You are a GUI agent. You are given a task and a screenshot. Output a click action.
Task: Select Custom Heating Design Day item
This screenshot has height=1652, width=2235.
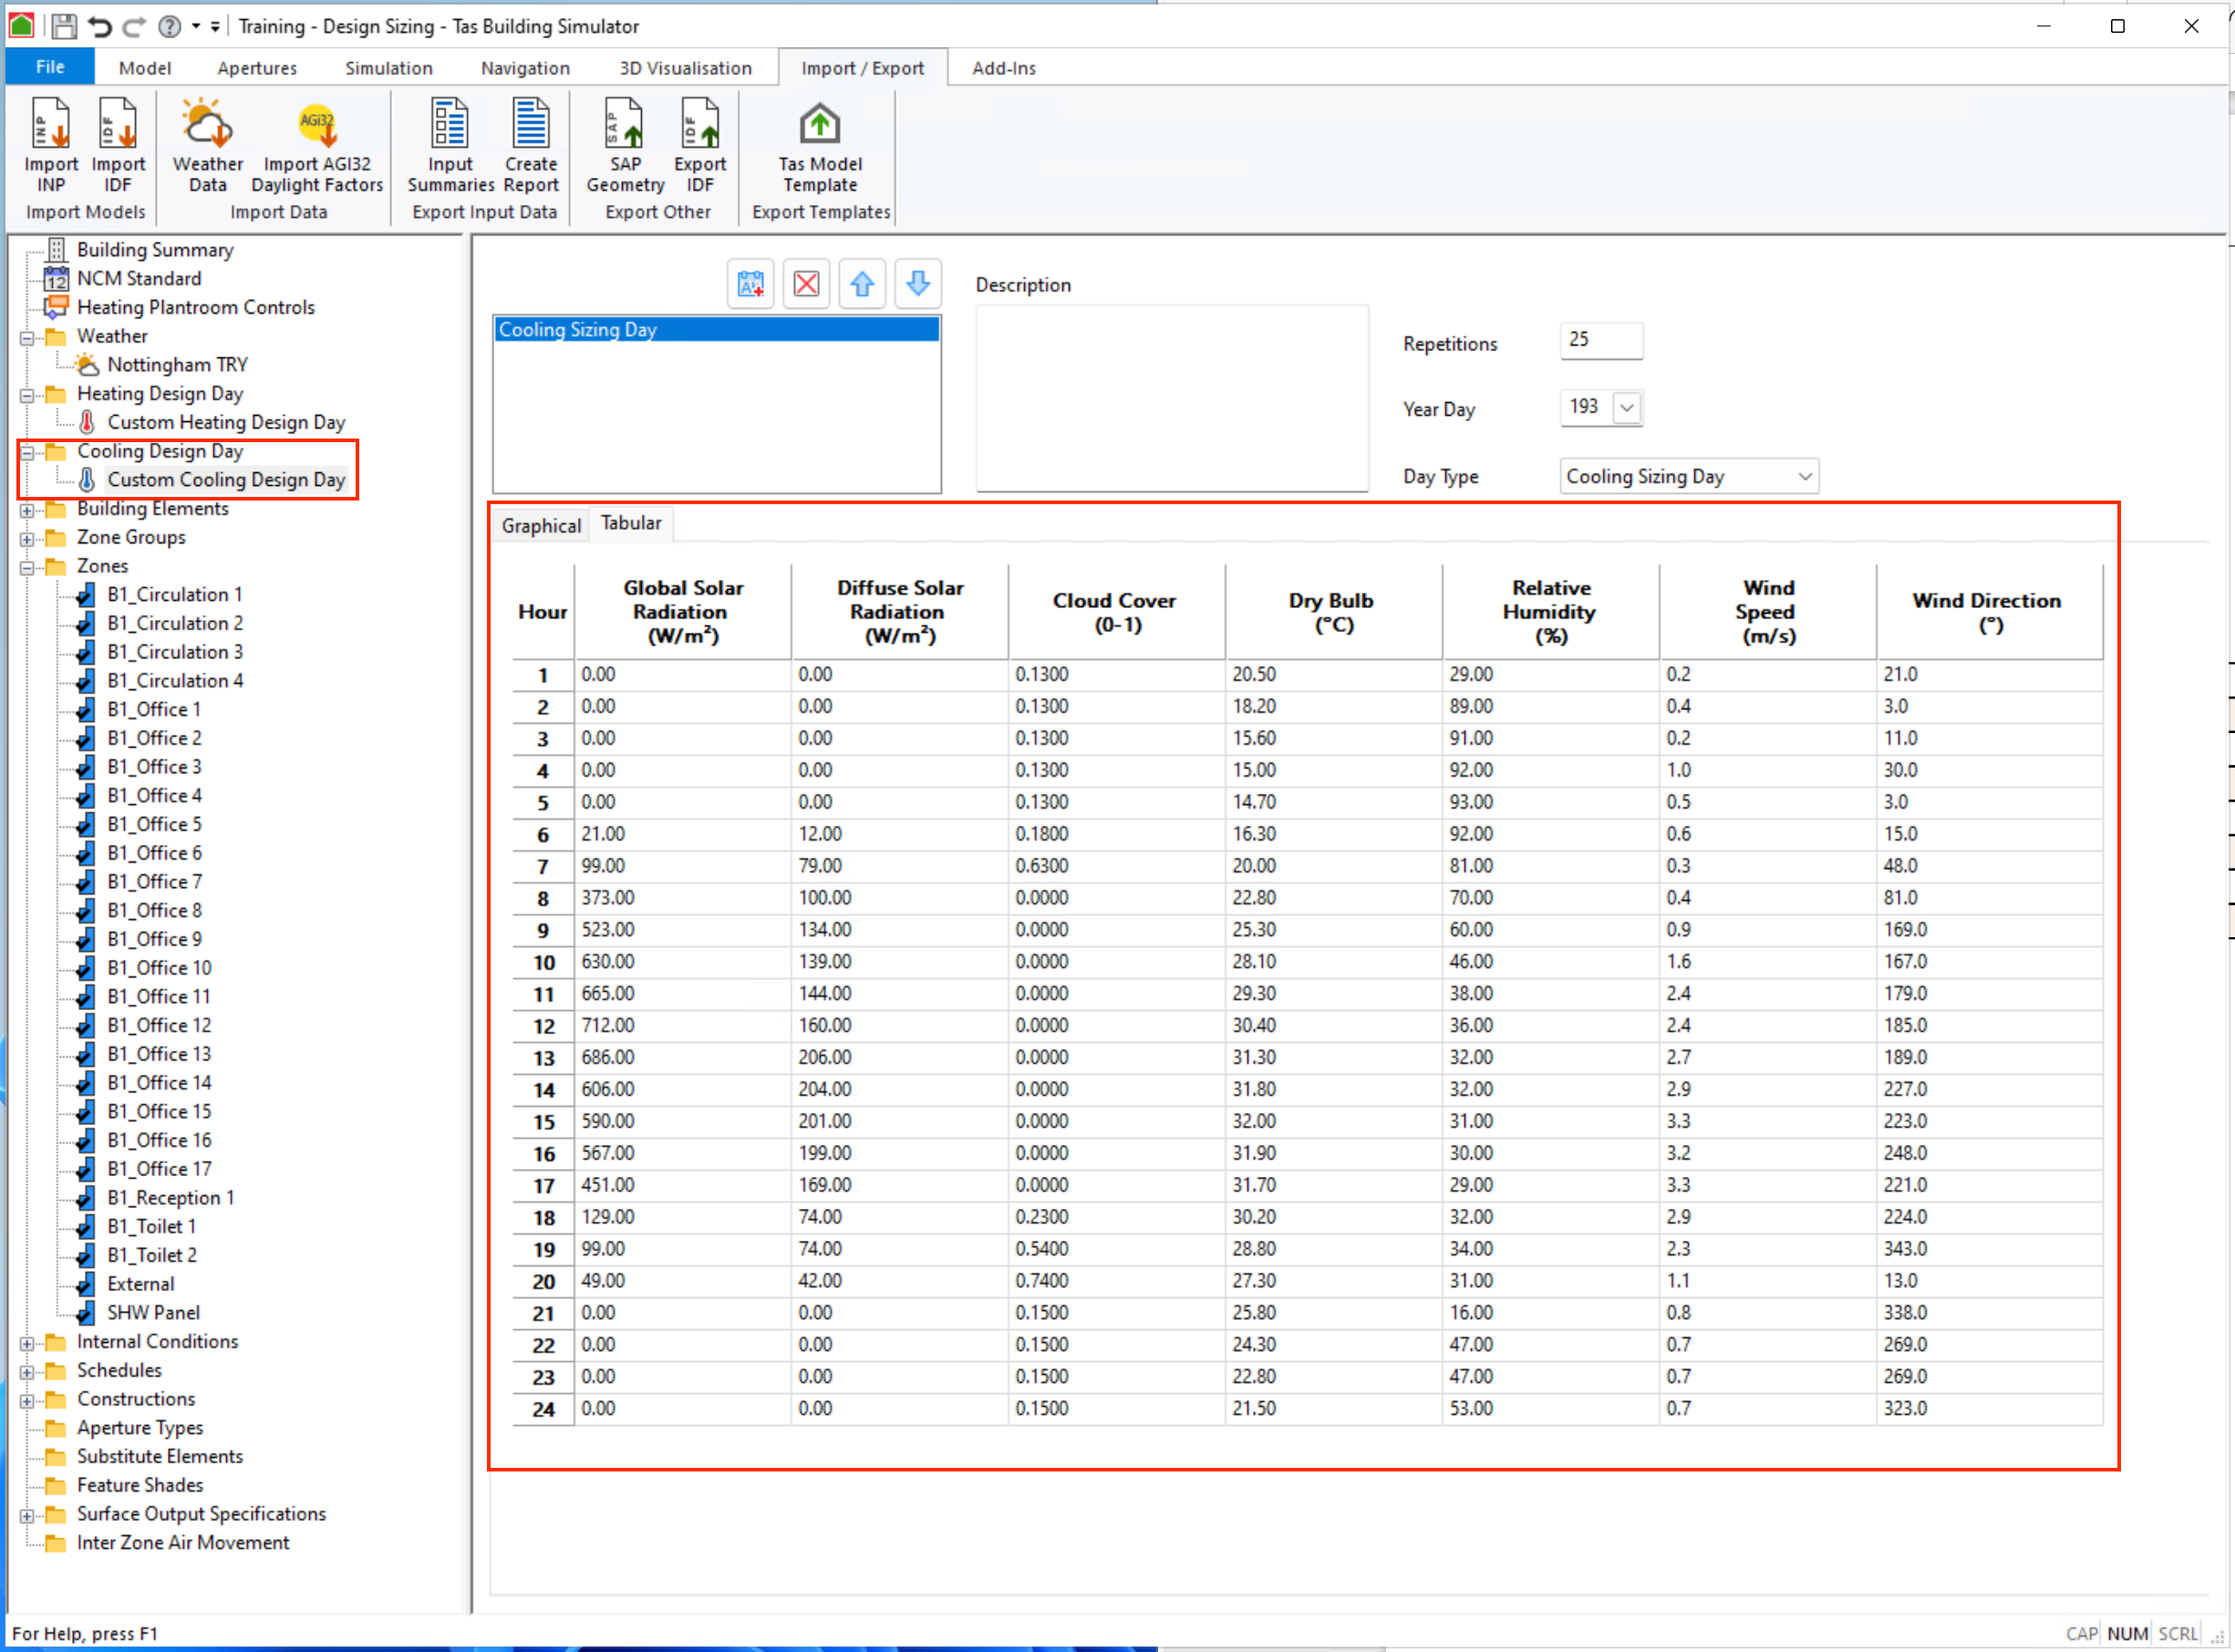coord(225,422)
